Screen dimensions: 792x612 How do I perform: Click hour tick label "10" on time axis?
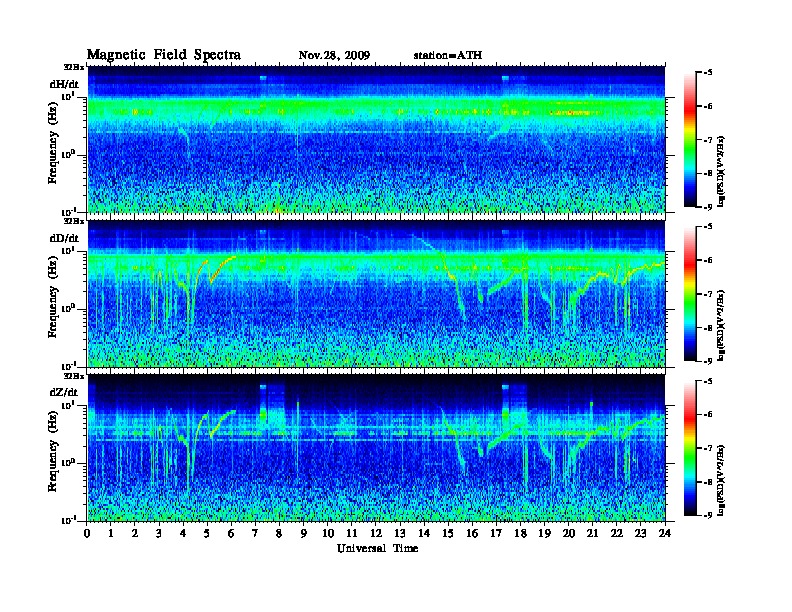coord(328,533)
